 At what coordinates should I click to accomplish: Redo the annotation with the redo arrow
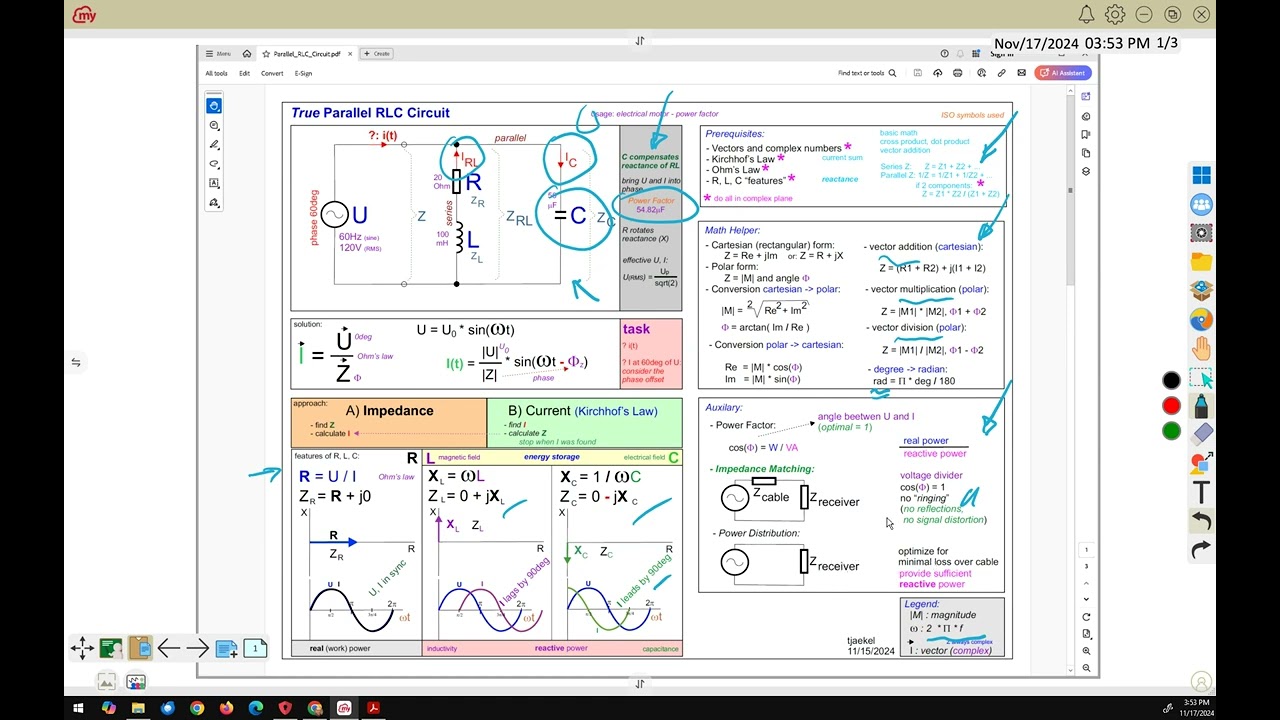(x=1201, y=550)
